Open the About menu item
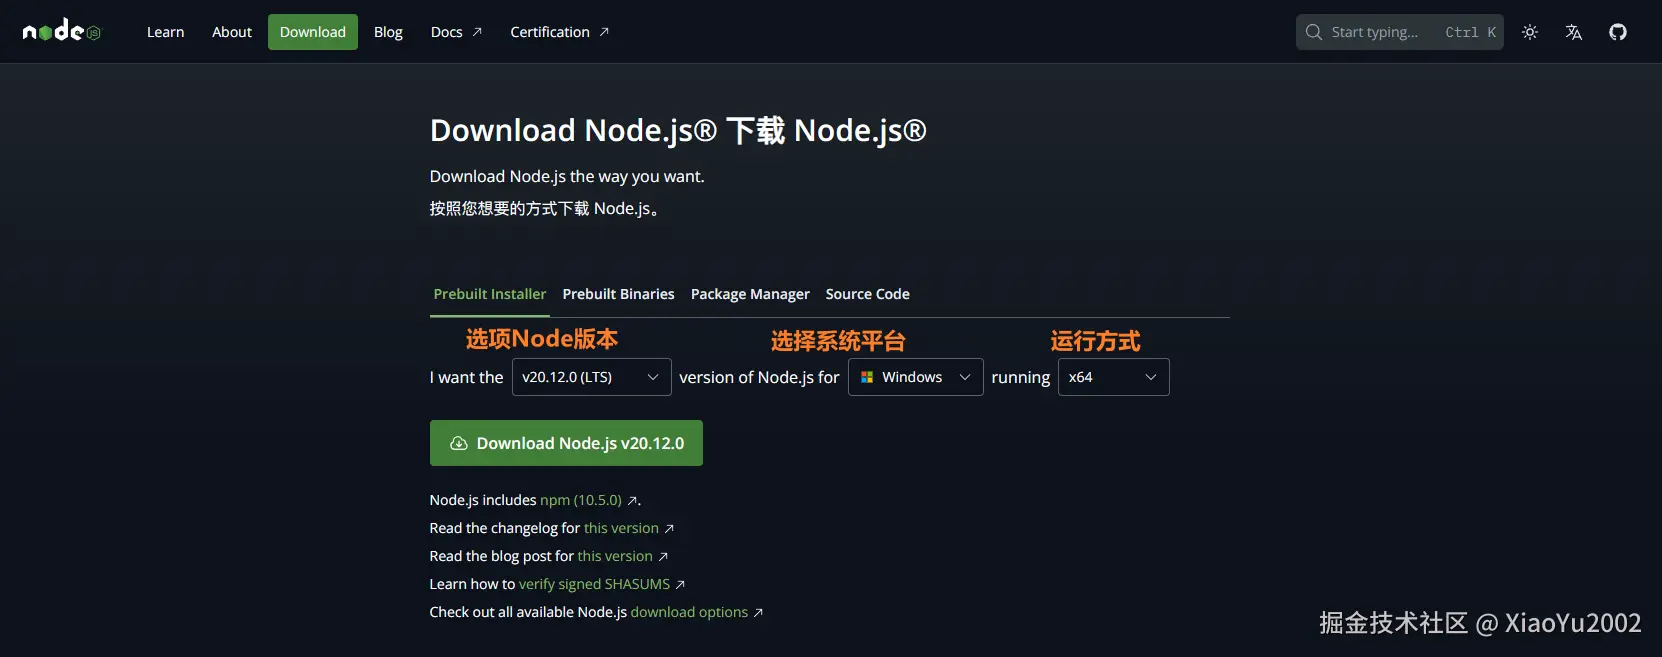Viewport: 1662px width, 657px height. coord(232,32)
